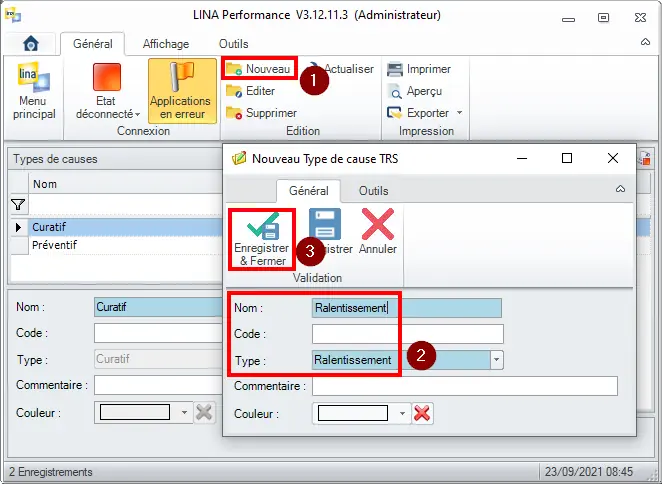Expand the Exporter dropdown arrow
662x484 pixels.
(459, 113)
